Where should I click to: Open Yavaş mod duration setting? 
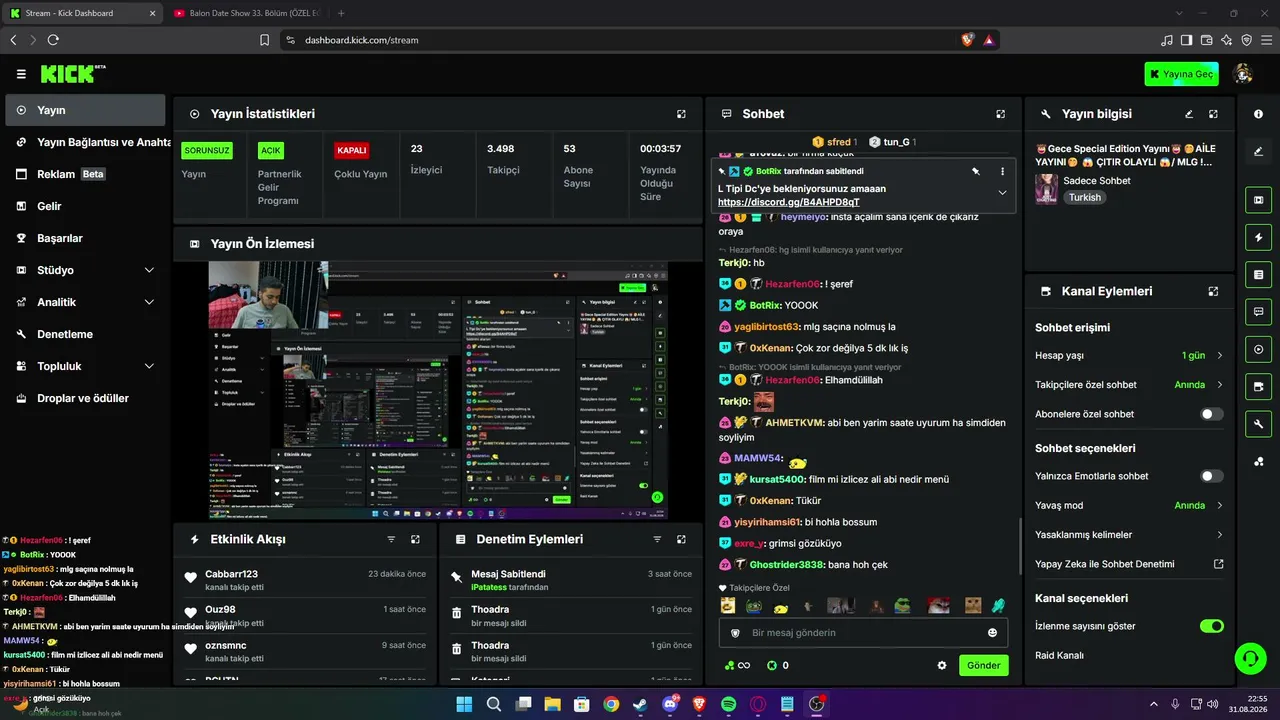1129,505
